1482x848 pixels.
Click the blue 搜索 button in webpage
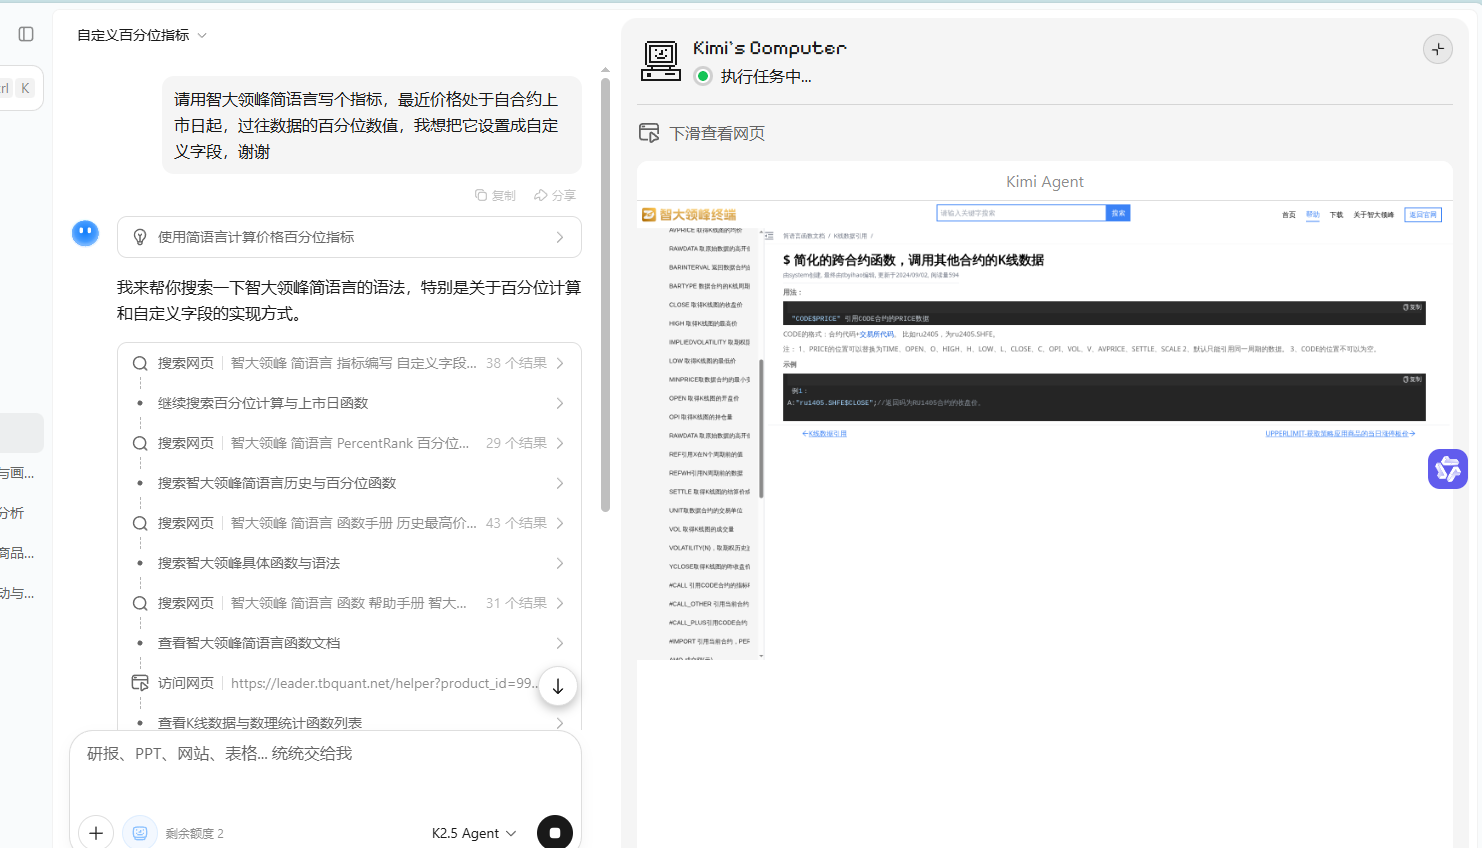1118,213
